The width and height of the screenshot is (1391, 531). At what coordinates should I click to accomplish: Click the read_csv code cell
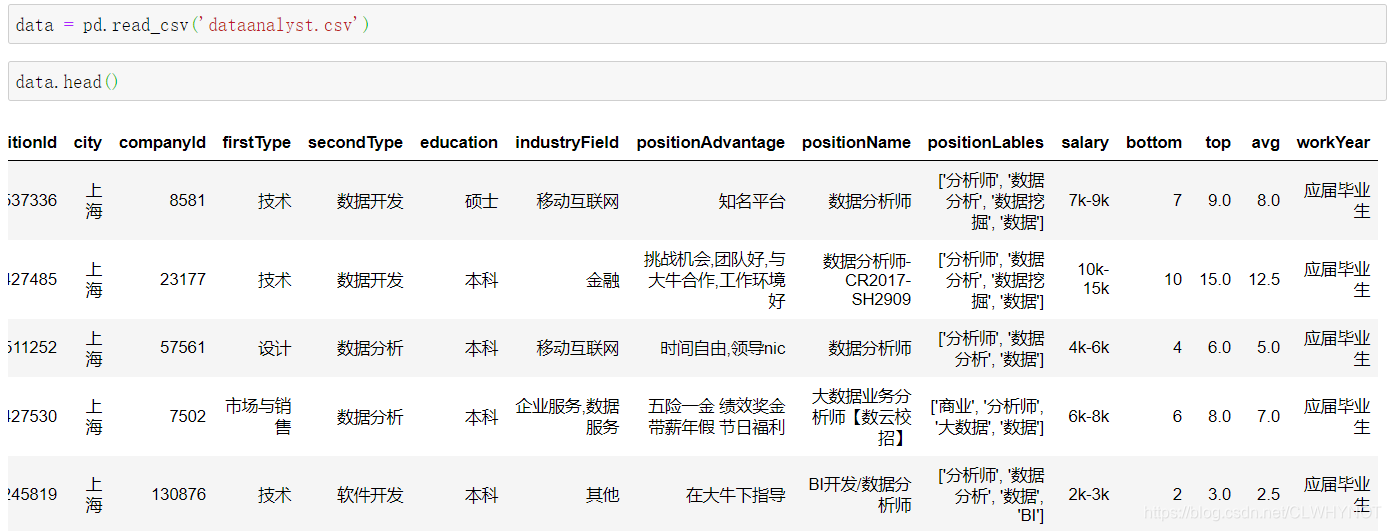coord(697,24)
